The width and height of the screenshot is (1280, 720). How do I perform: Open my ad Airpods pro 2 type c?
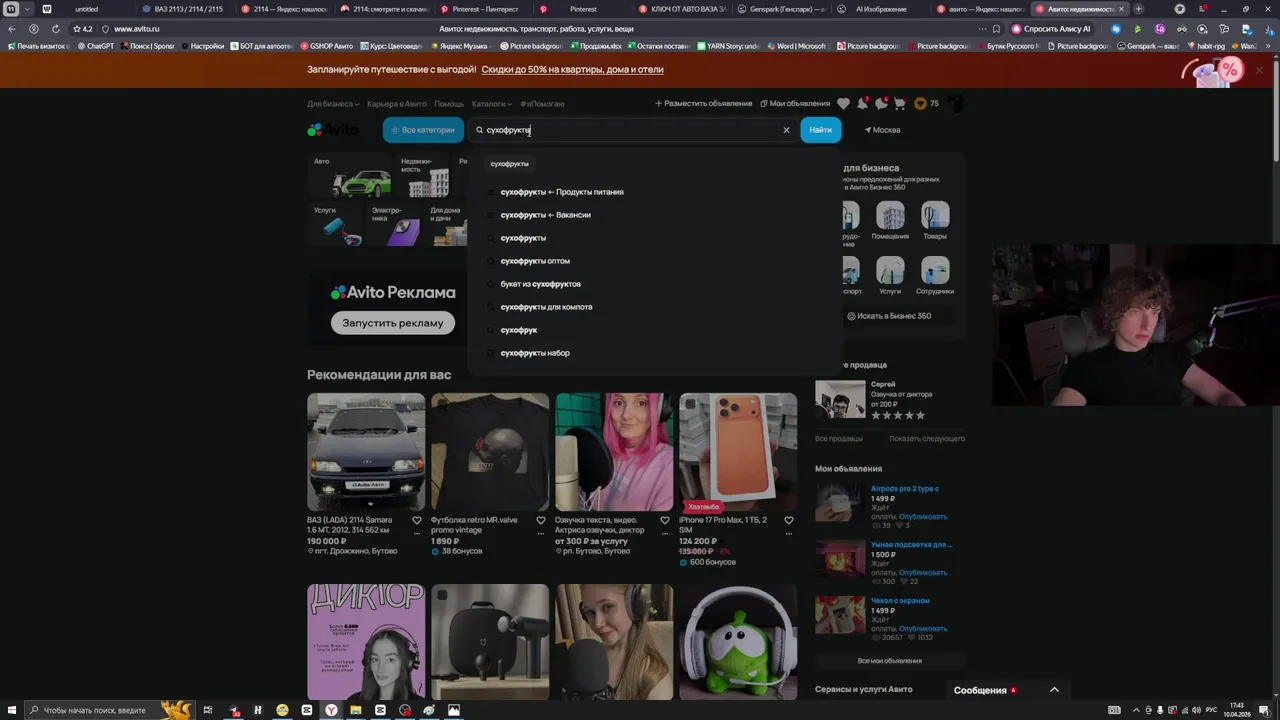point(905,489)
